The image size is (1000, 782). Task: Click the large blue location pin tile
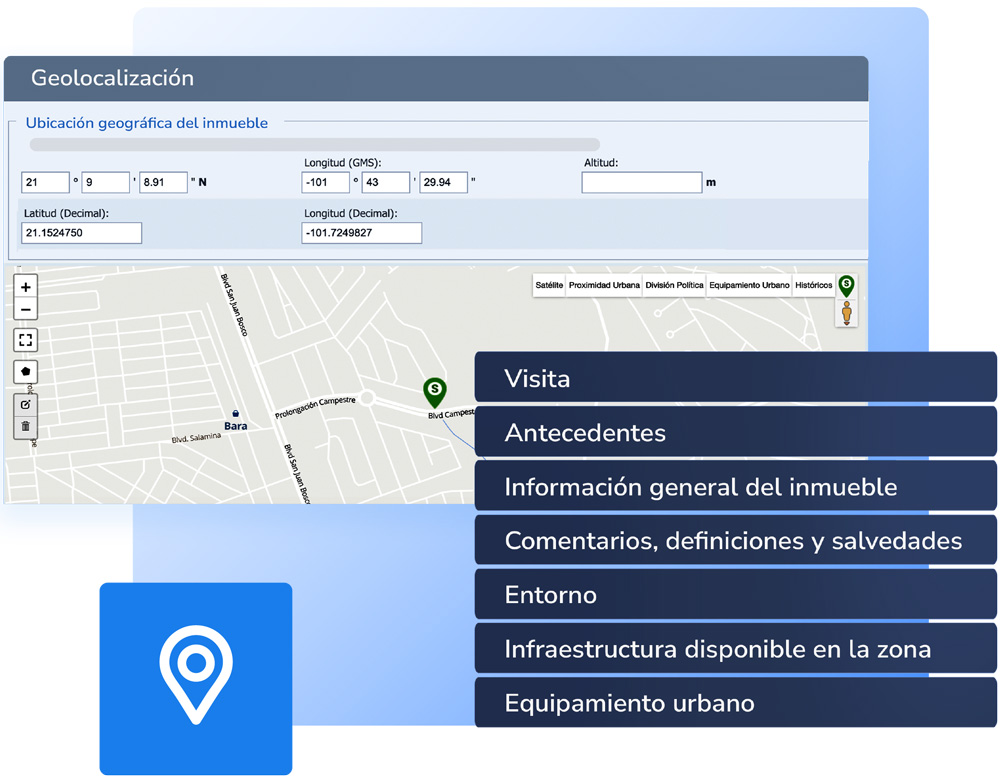pos(196,679)
